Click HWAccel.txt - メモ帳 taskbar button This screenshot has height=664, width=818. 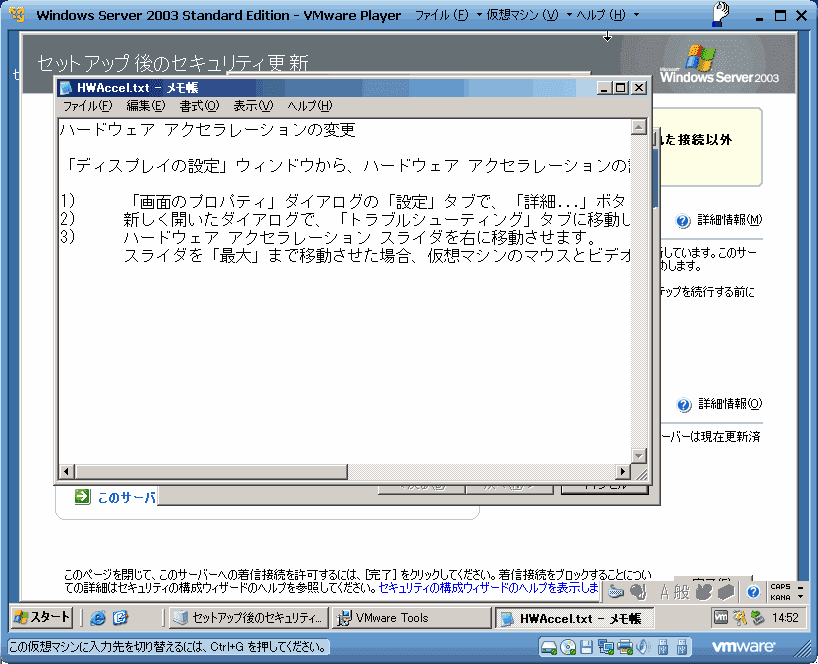pos(574,619)
